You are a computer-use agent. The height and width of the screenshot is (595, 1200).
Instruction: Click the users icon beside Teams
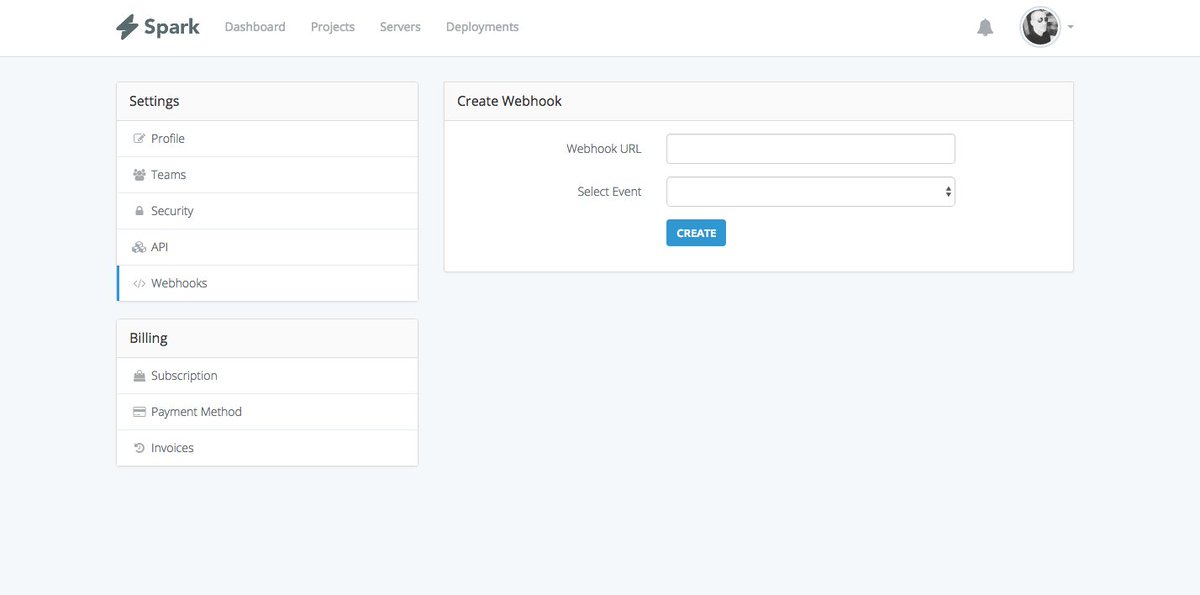(138, 174)
